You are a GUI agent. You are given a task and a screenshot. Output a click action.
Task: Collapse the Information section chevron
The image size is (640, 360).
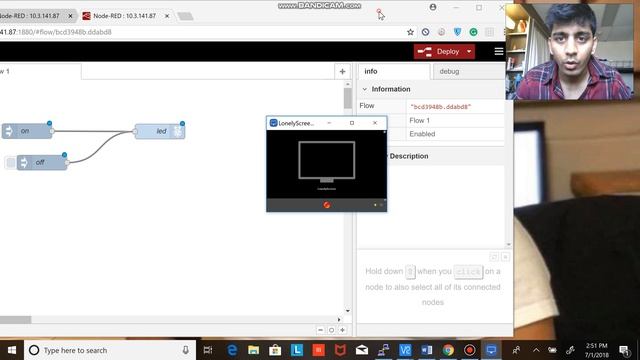[364, 89]
